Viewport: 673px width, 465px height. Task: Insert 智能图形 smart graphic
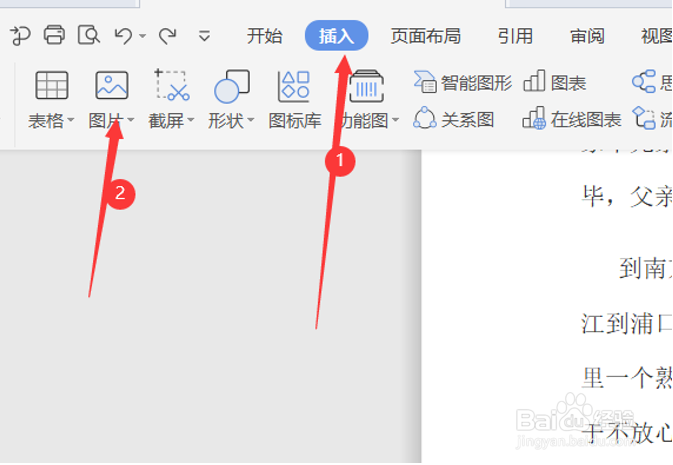463,82
